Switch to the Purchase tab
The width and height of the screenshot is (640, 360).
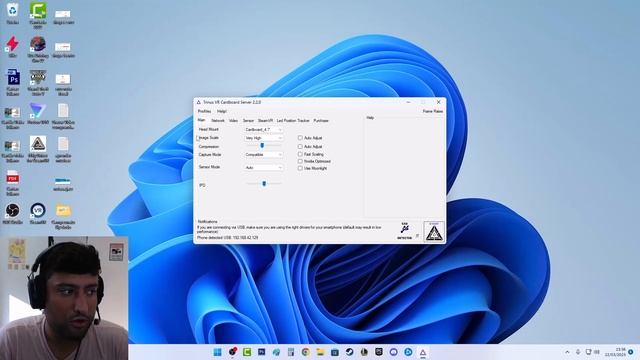click(x=321, y=120)
